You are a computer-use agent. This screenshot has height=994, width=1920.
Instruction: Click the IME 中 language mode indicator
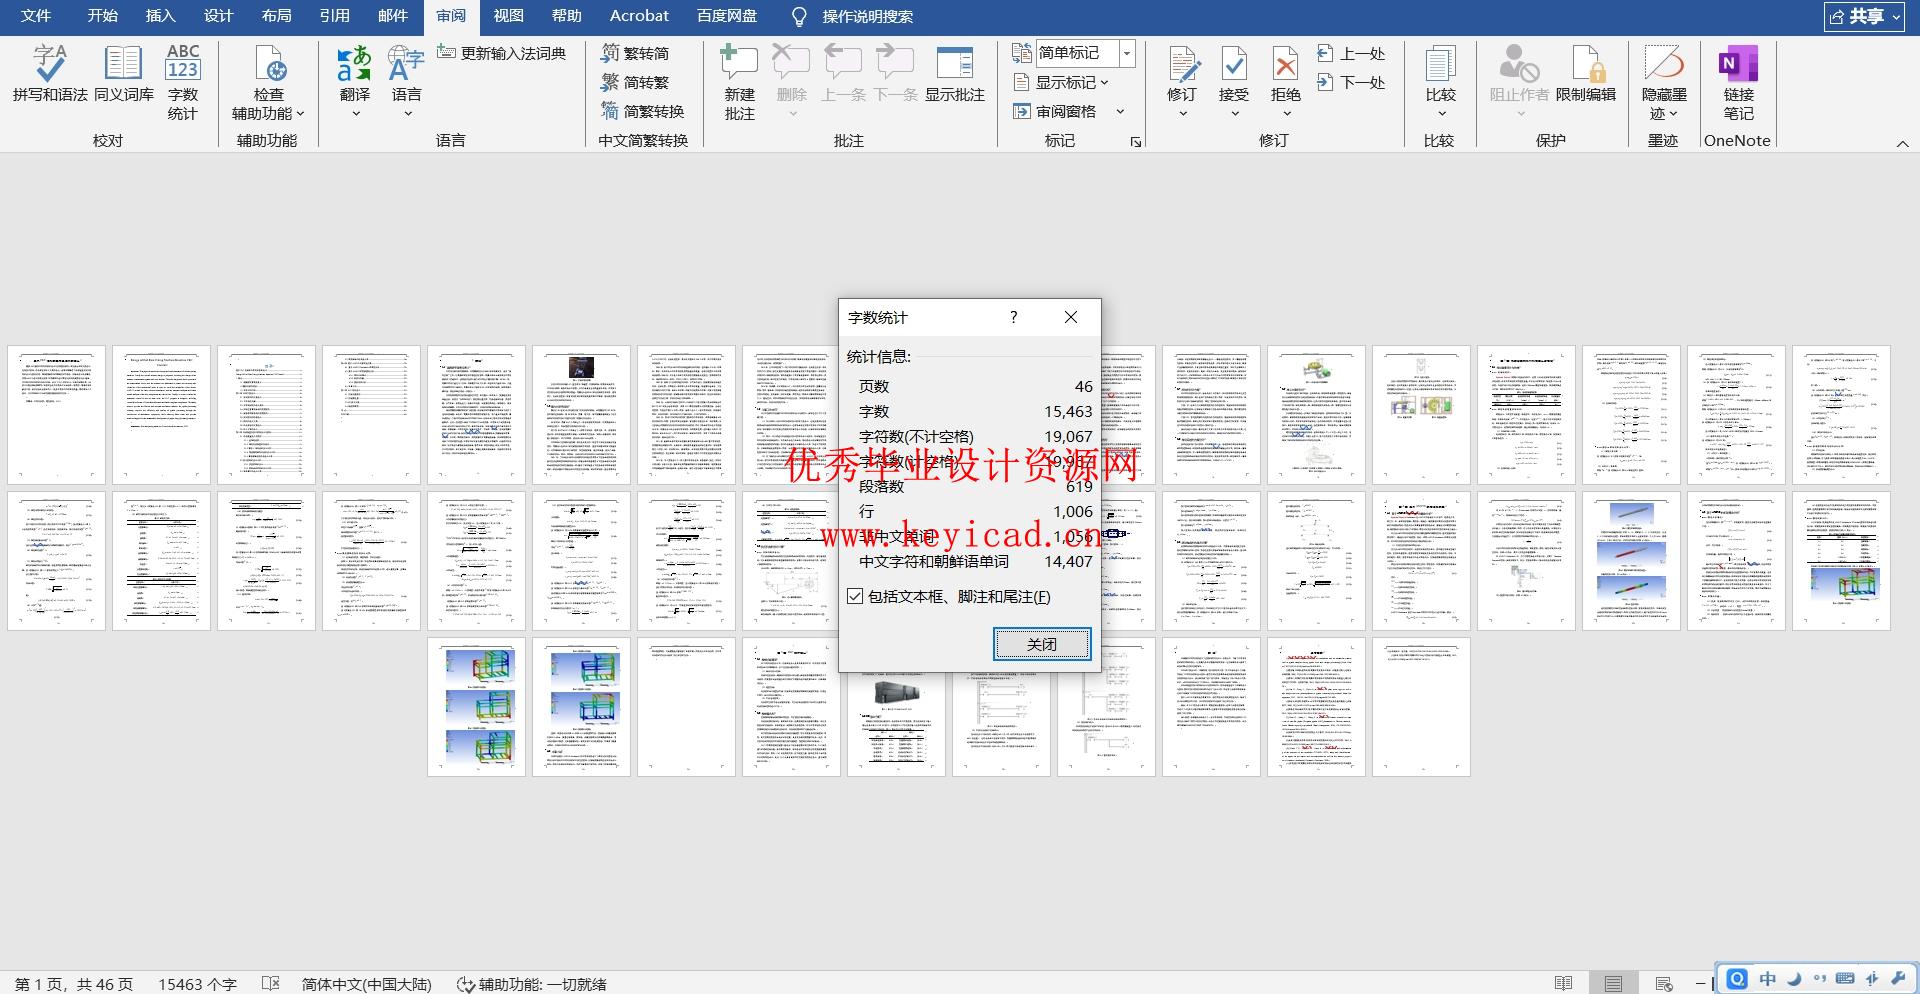1768,979
